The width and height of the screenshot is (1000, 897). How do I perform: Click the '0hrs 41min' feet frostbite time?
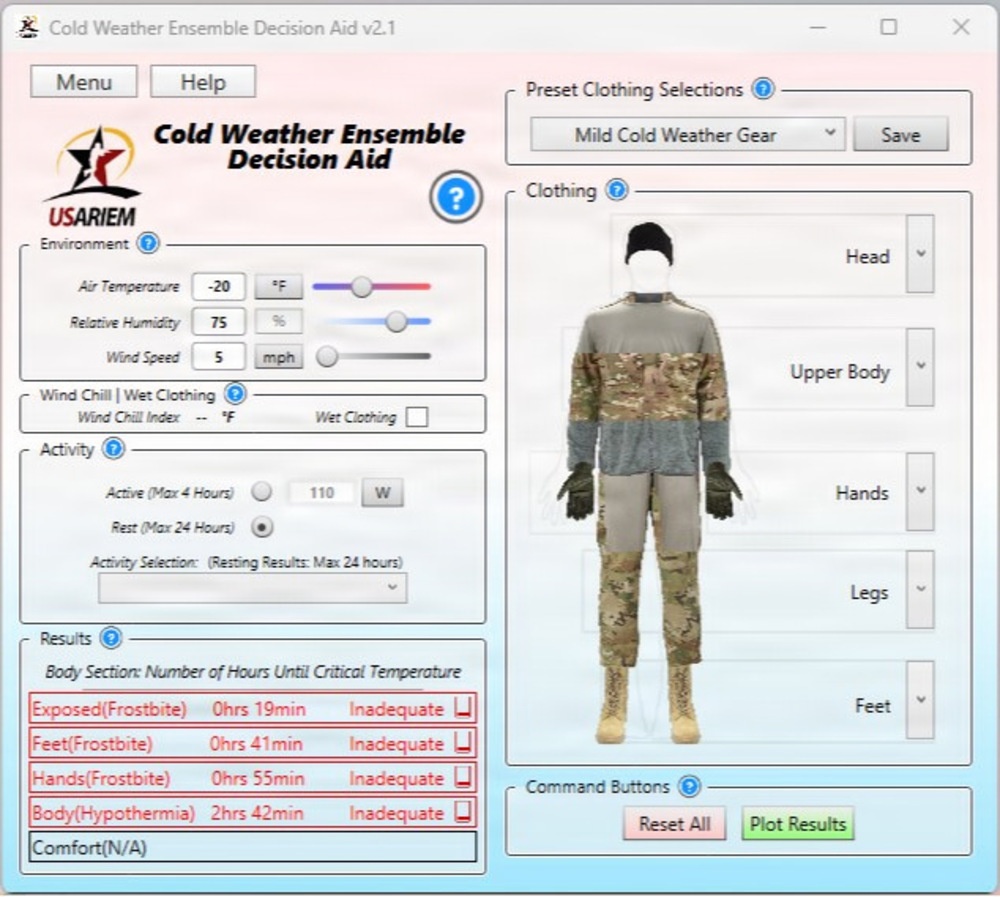pos(256,743)
